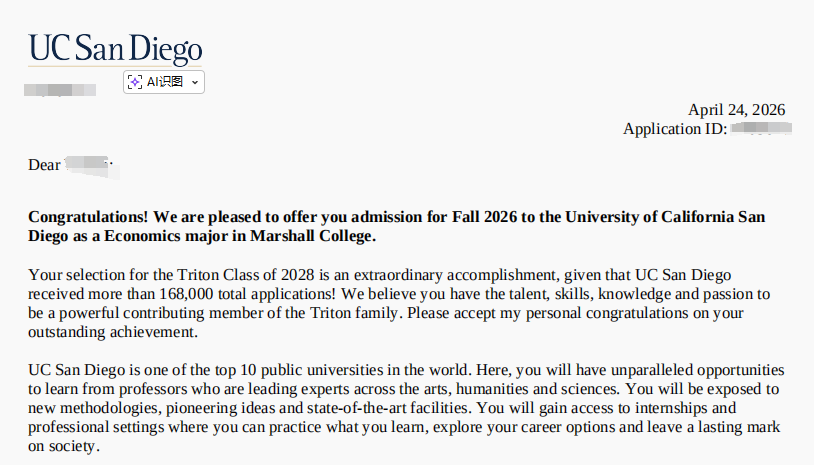Click the blurred text under the logo
The width and height of the screenshot is (814, 465).
click(x=60, y=89)
